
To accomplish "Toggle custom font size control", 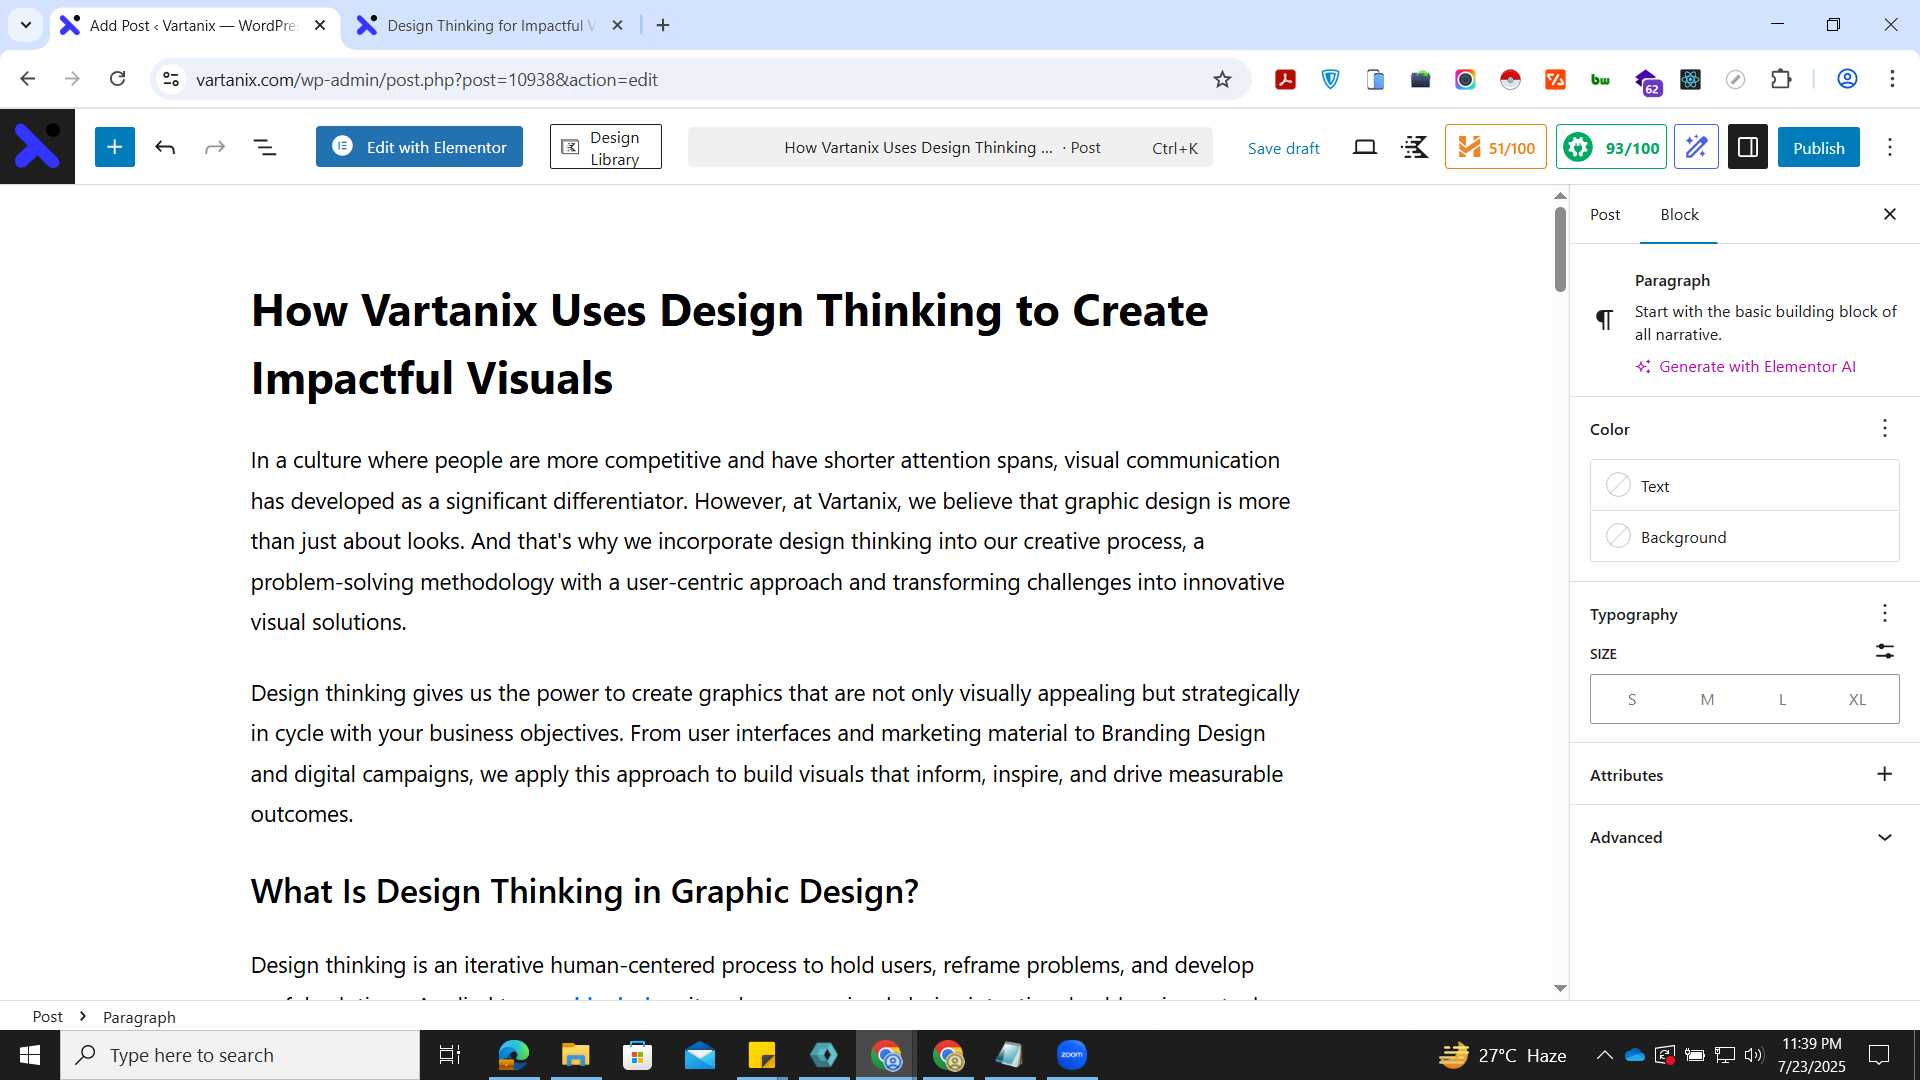I will point(1885,652).
